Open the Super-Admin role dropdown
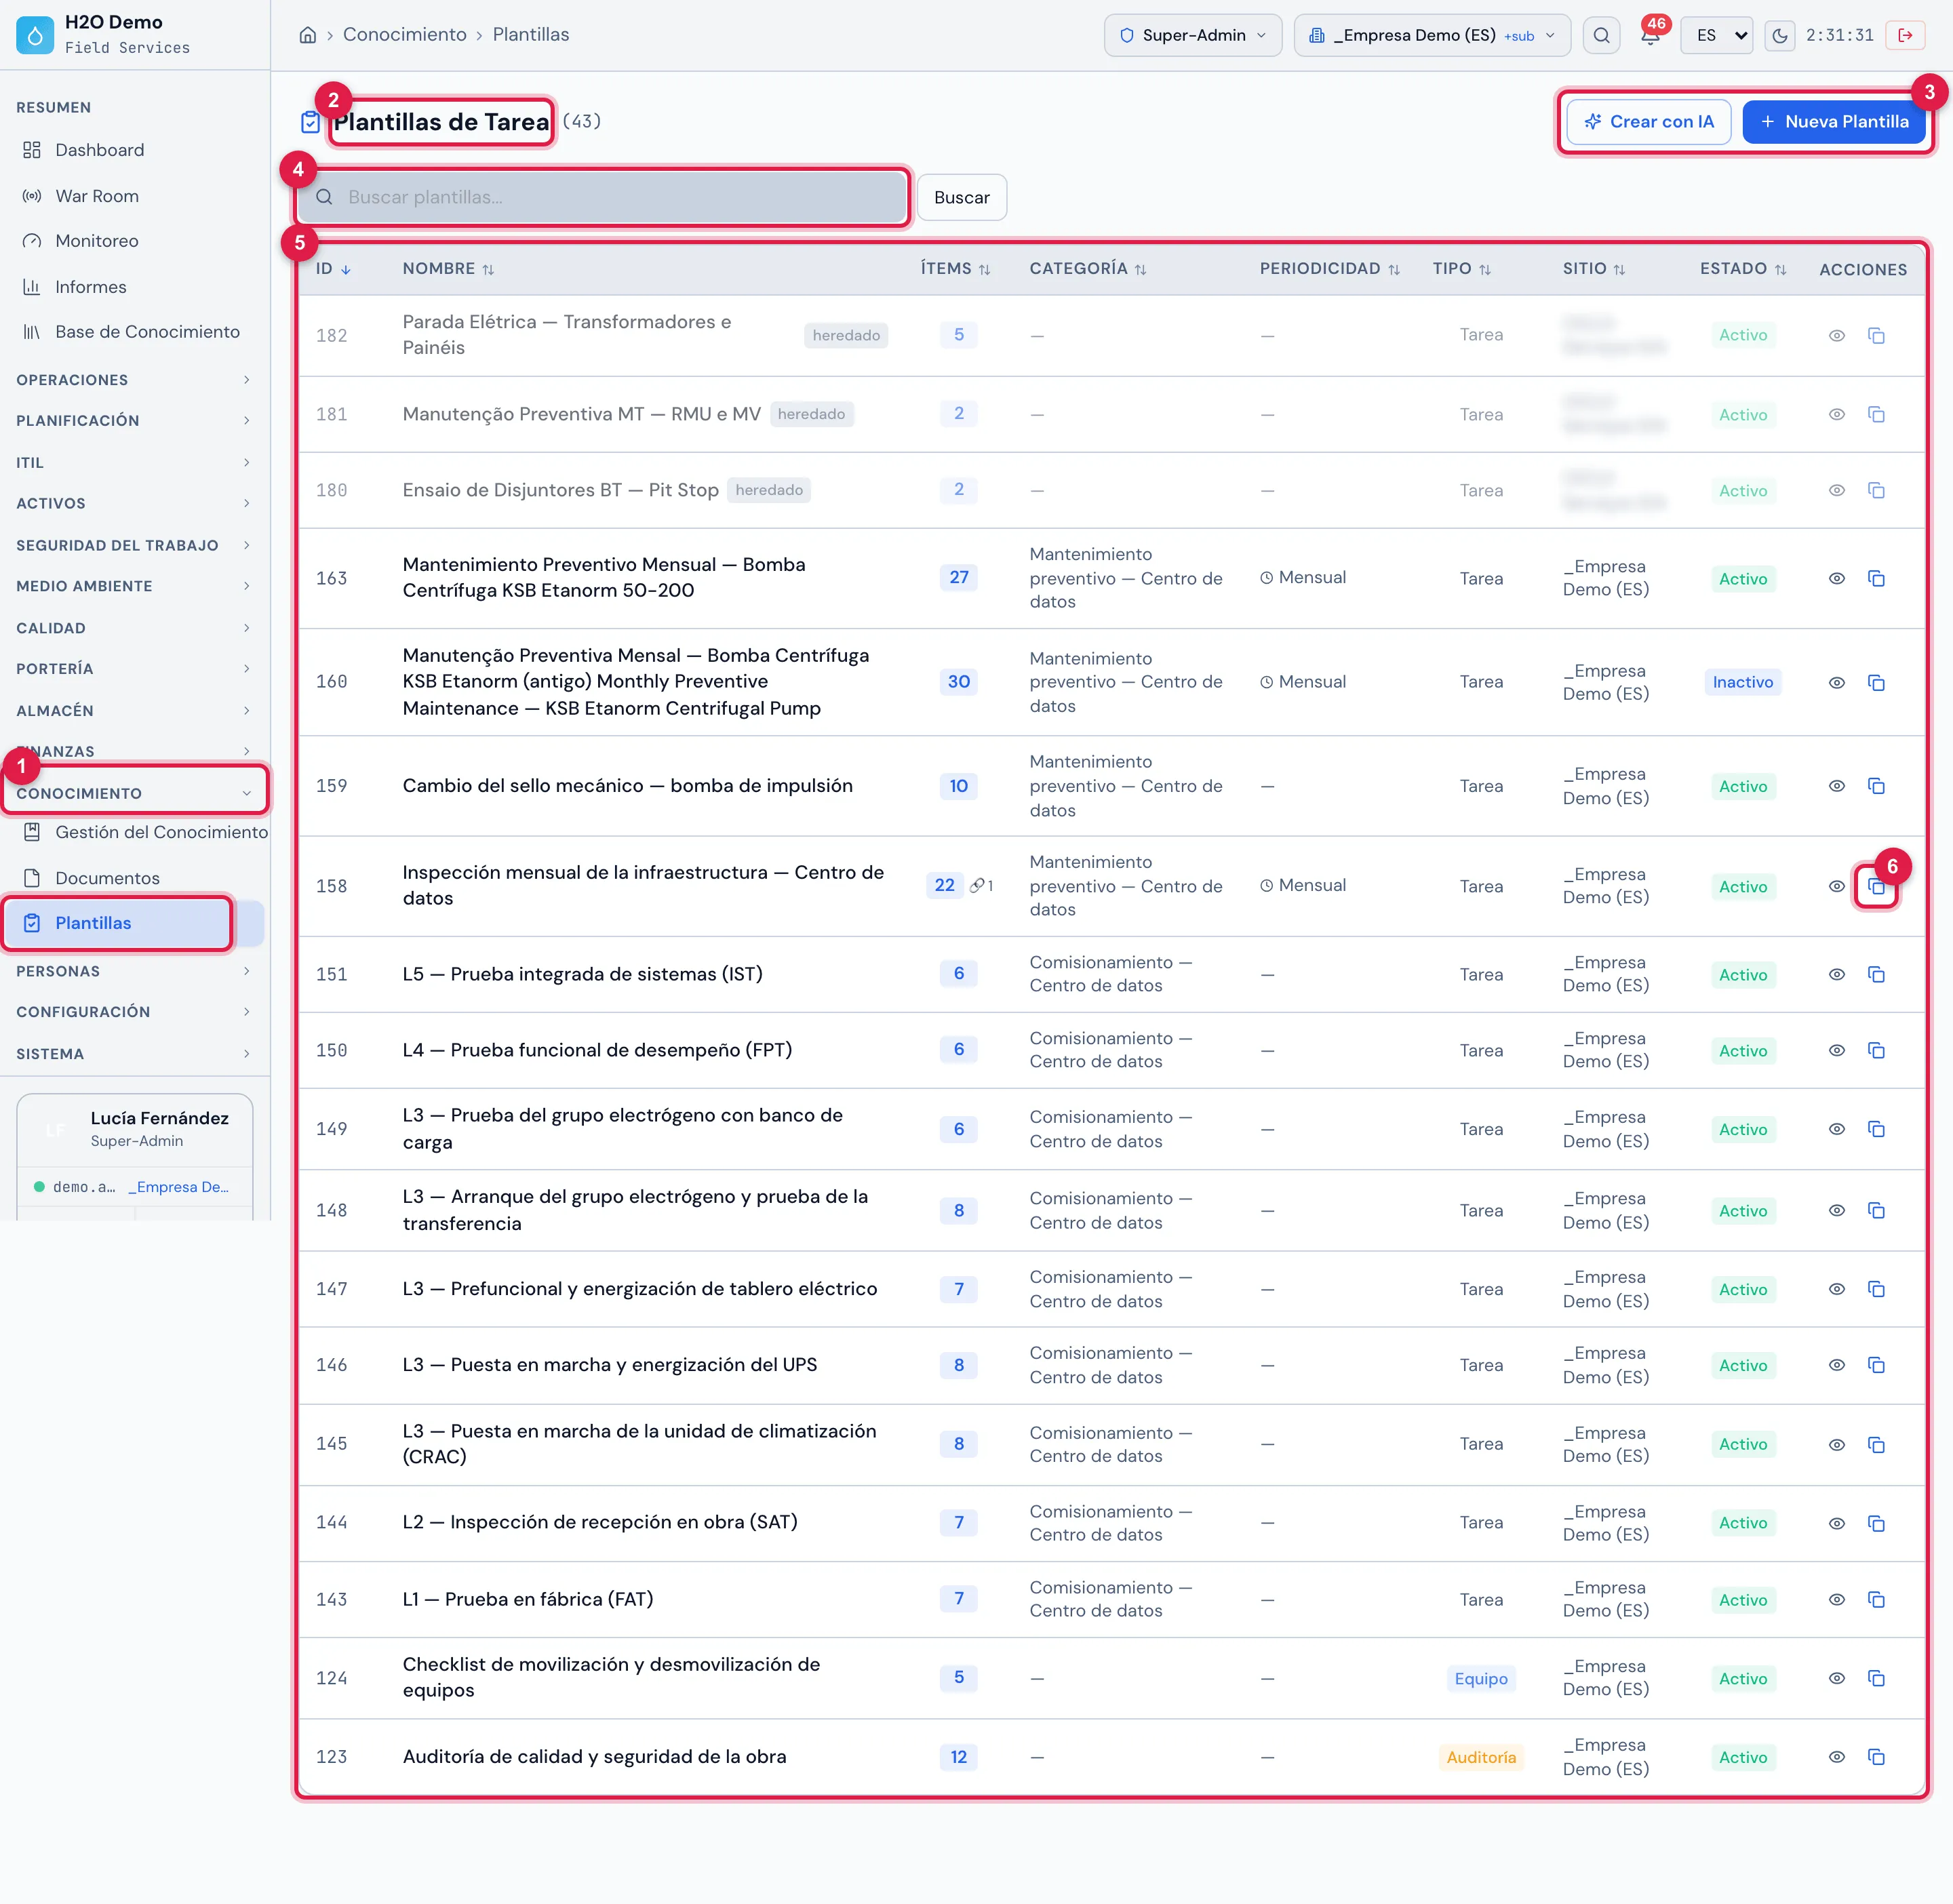This screenshot has height=1904, width=1953. (1193, 36)
